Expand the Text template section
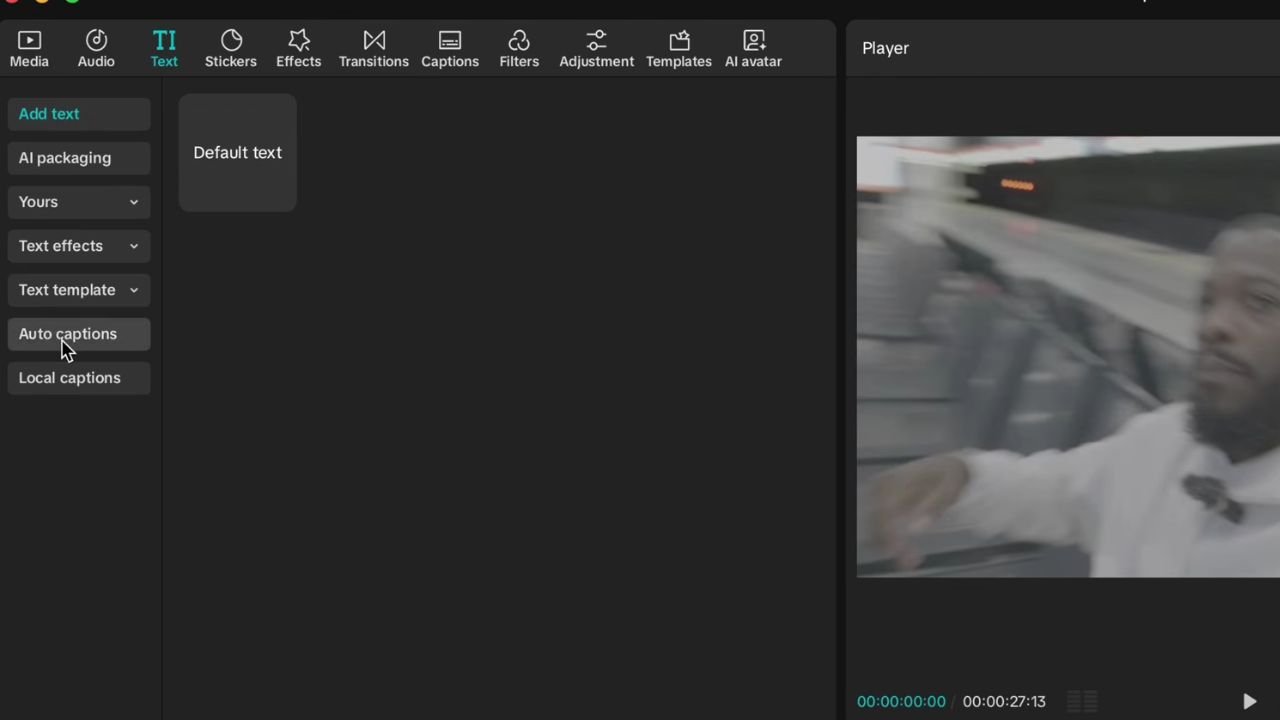This screenshot has width=1280, height=720. 78,289
